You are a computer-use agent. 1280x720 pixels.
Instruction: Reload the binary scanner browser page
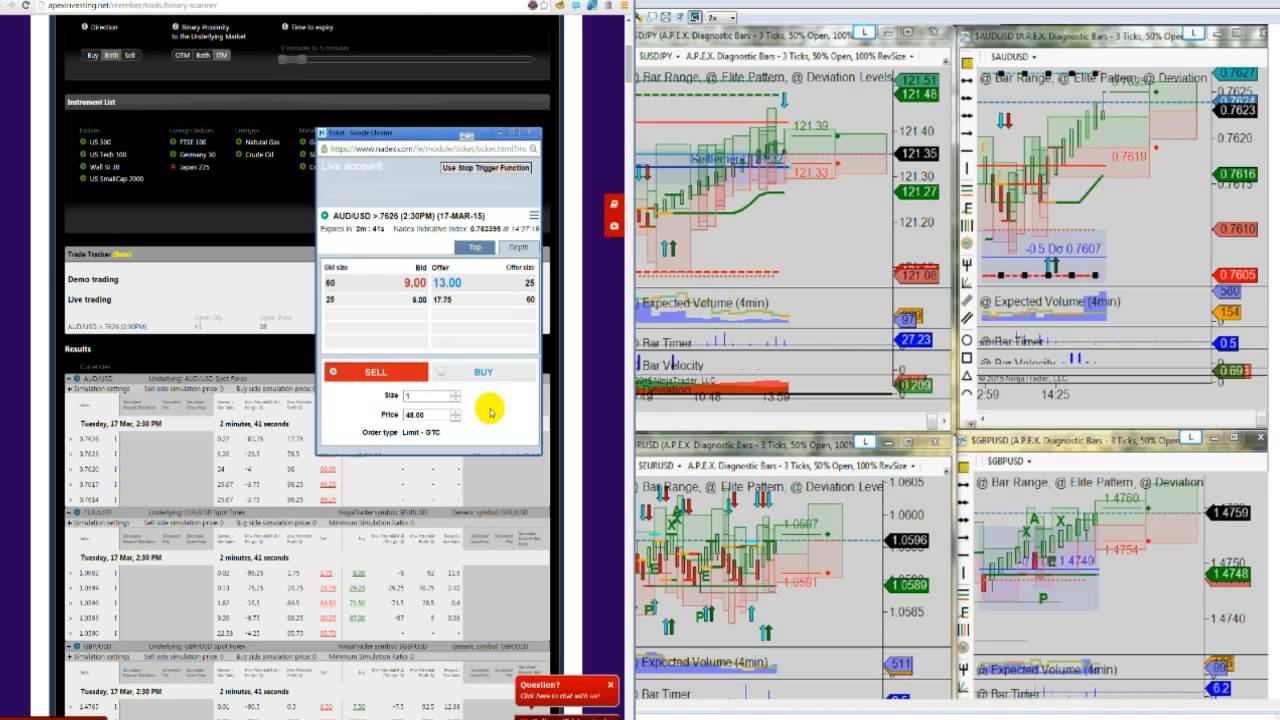[25, 5]
